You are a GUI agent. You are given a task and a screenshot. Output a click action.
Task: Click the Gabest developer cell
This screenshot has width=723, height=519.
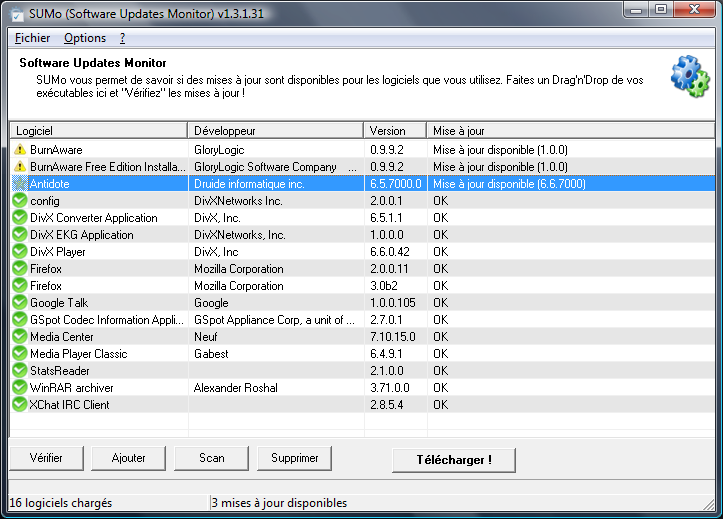tap(211, 354)
